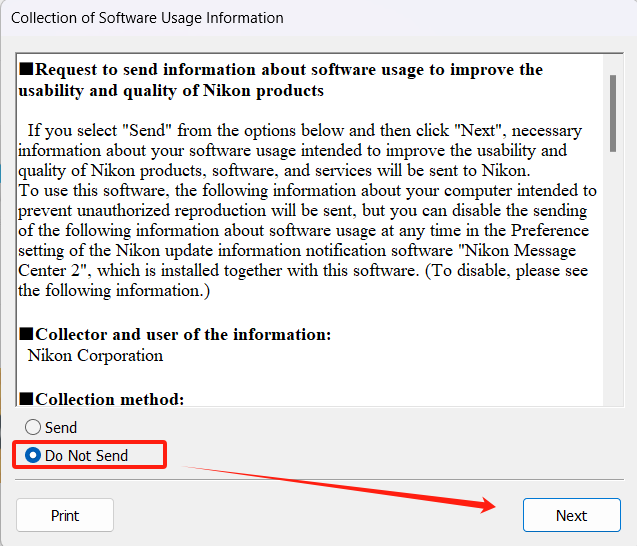Choose the "Do Not Send" radio button circle
Image resolution: width=637 pixels, height=546 pixels.
[x=33, y=455]
